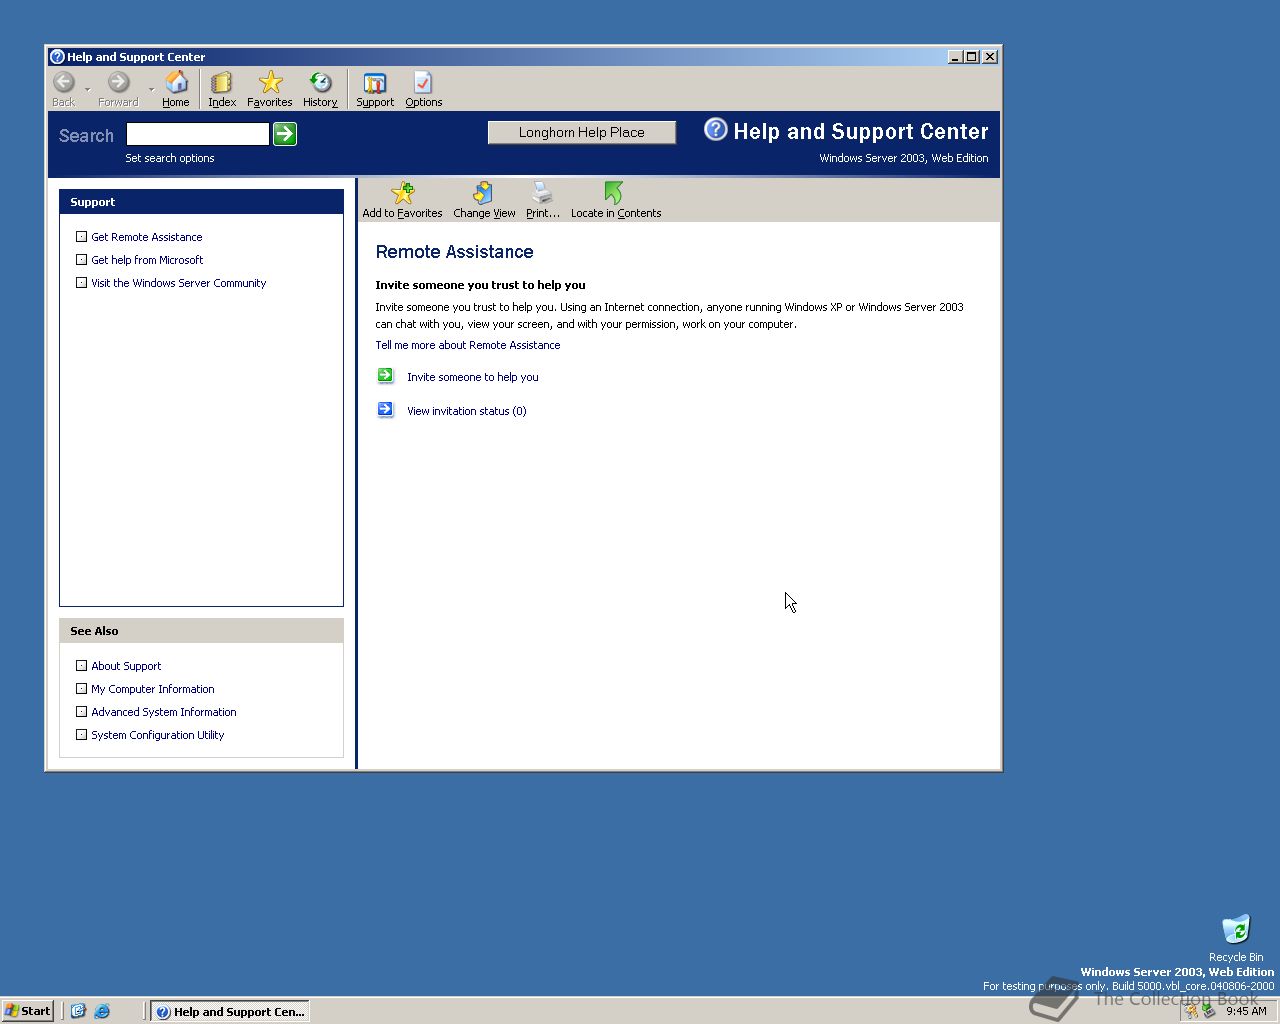The width and height of the screenshot is (1280, 1024).
Task: Click the taskbar clock showing 9:45 AM
Action: pos(1246,1011)
